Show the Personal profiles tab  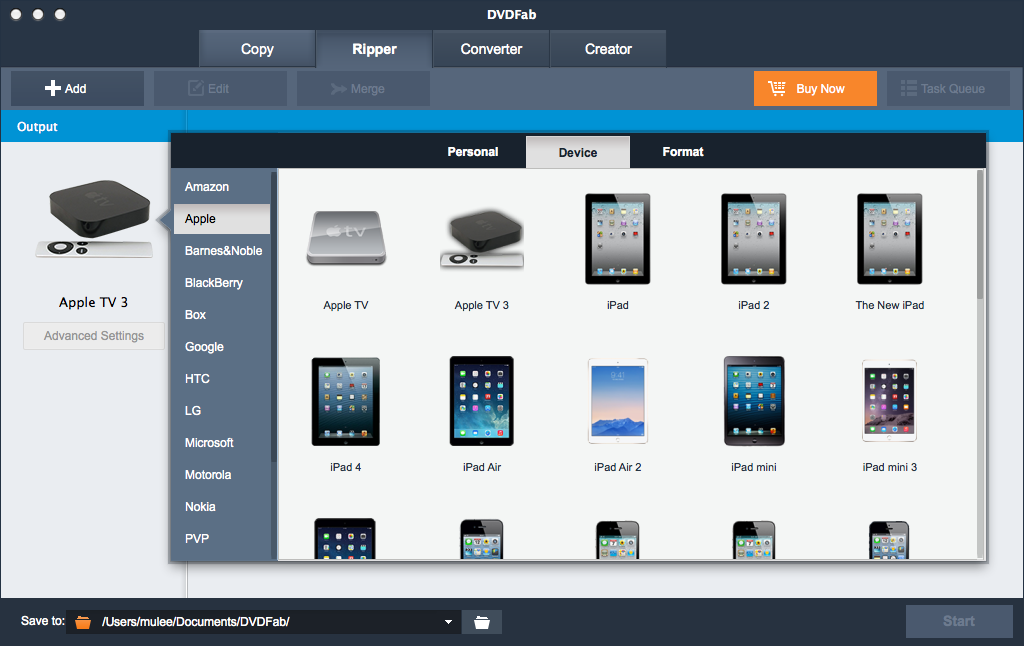473,152
